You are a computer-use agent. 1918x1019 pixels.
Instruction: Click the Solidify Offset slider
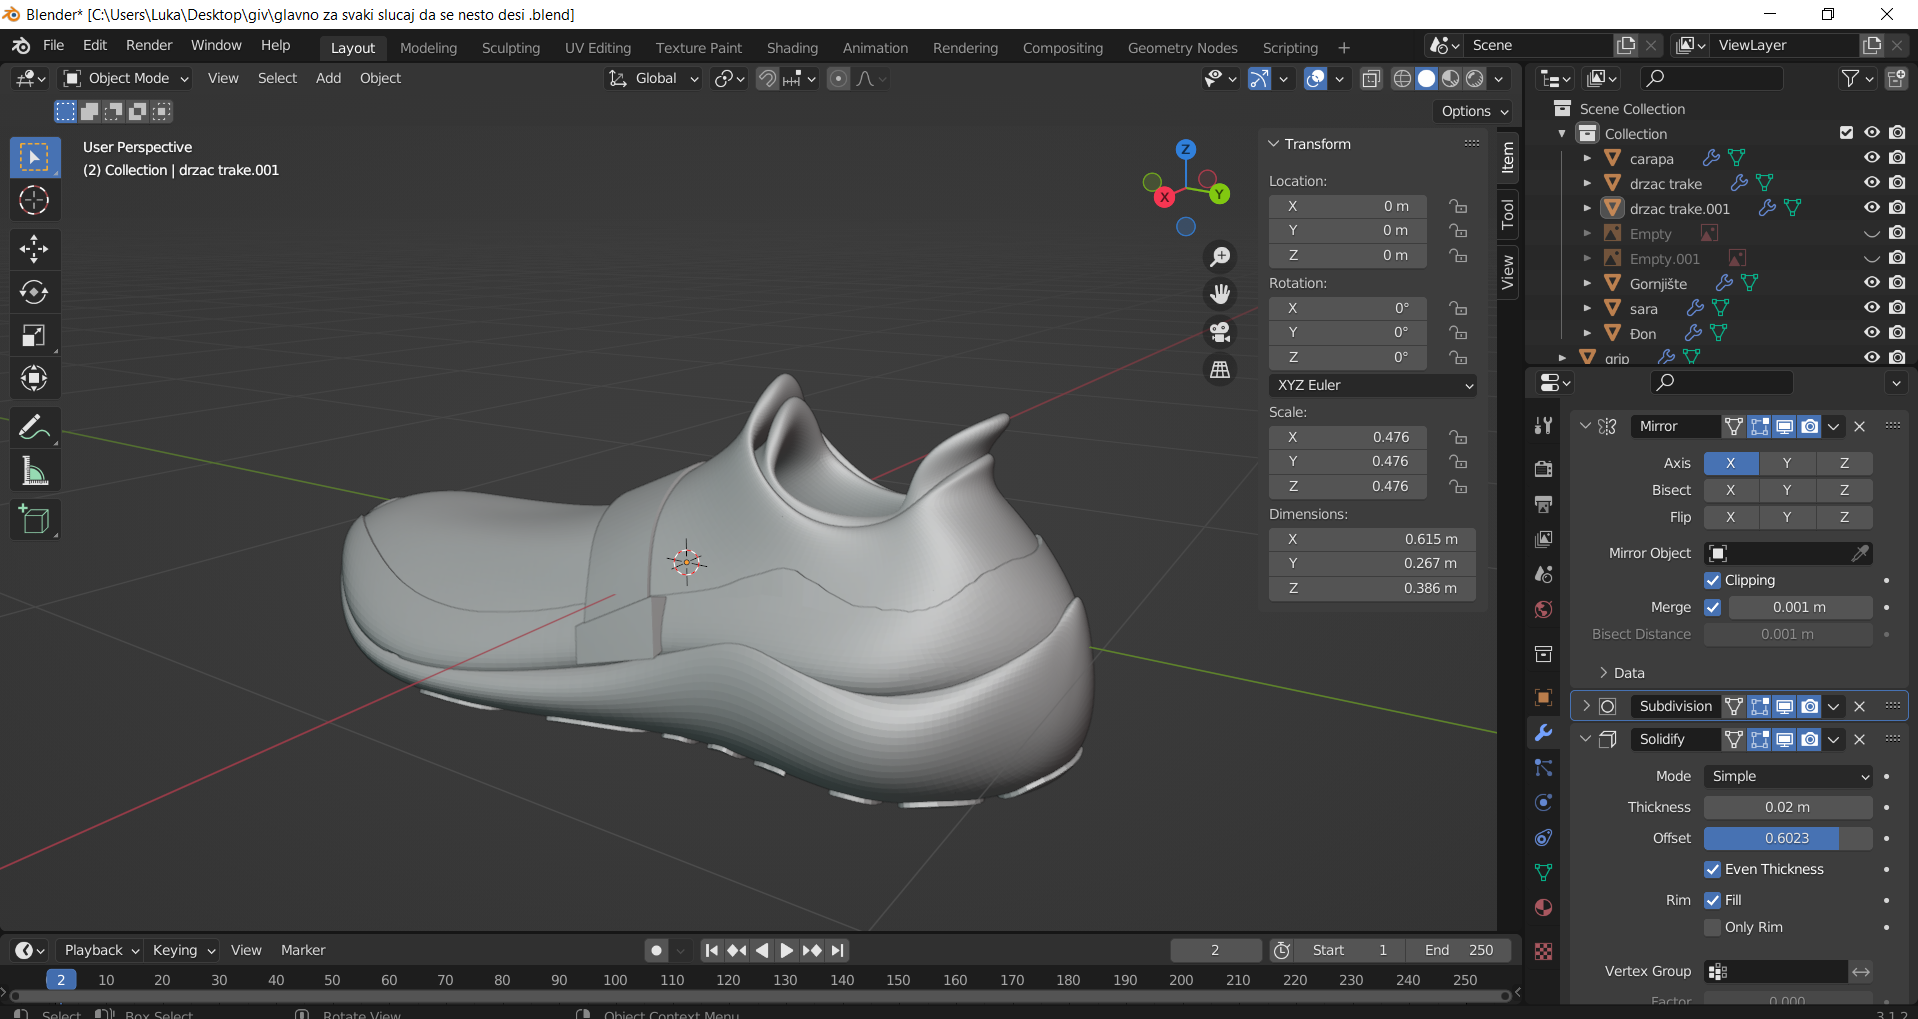tap(1788, 838)
